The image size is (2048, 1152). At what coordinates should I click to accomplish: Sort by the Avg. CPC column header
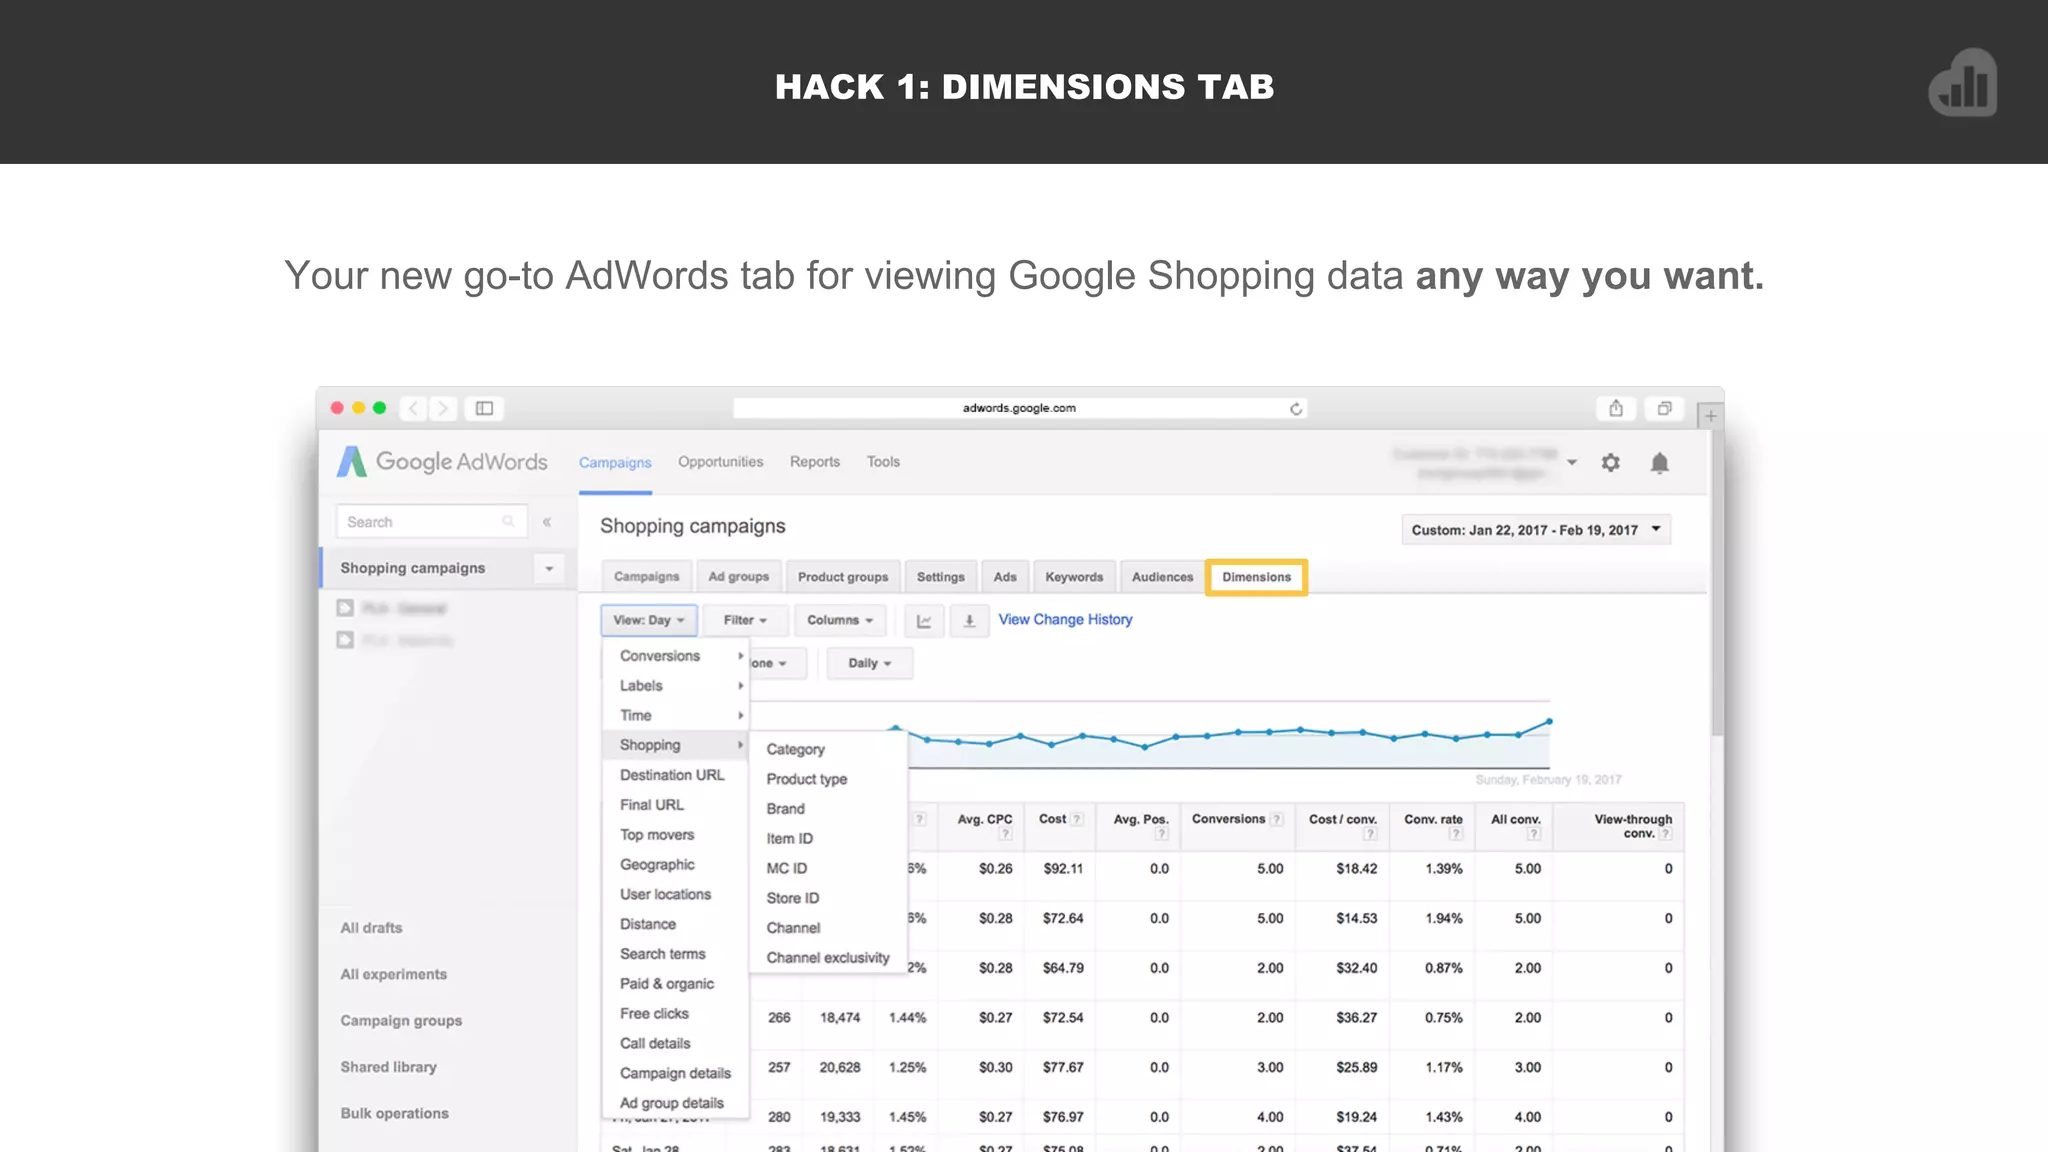tap(985, 819)
